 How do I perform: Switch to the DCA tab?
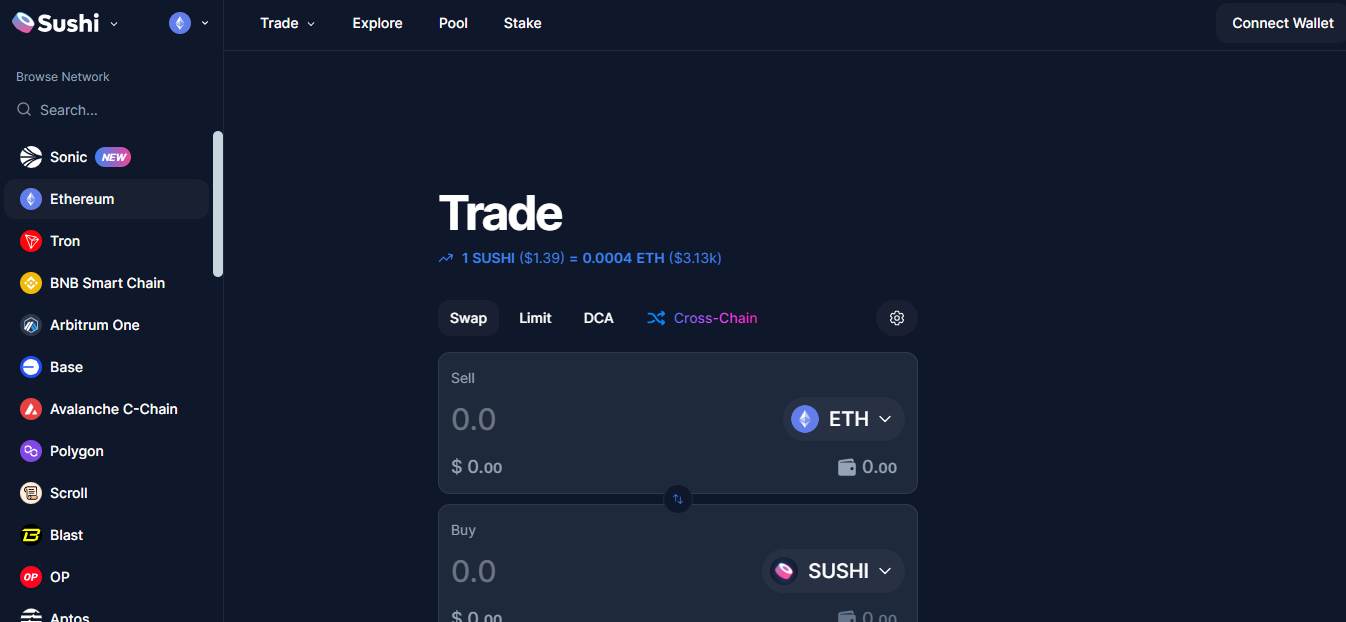599,318
